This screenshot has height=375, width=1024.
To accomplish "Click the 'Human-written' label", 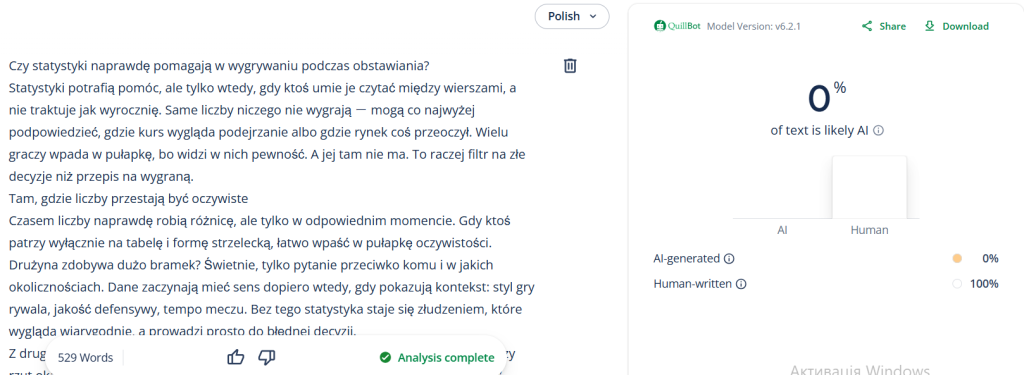I will pyautogui.click(x=693, y=284).
